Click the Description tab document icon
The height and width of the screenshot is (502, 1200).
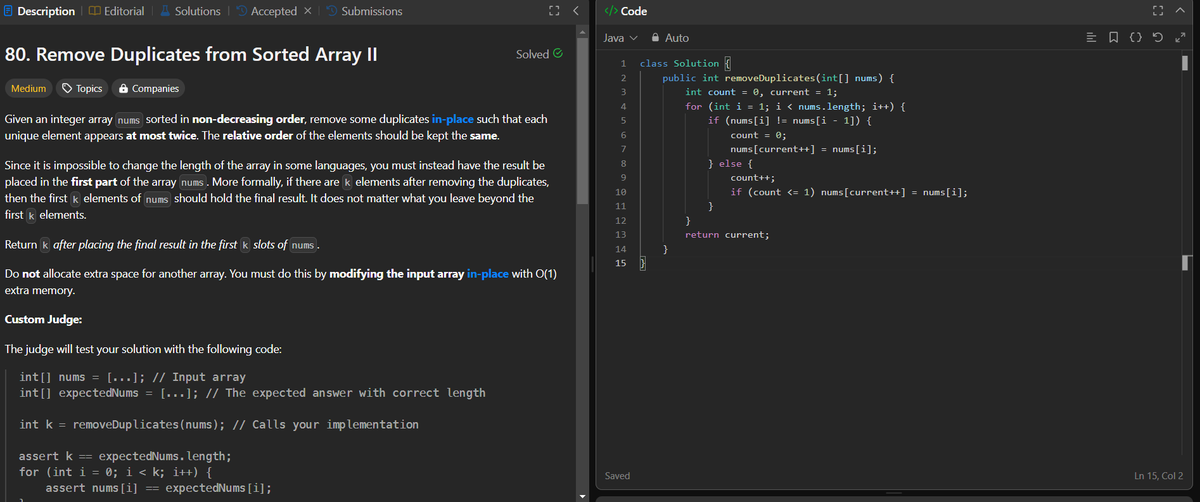coord(10,11)
